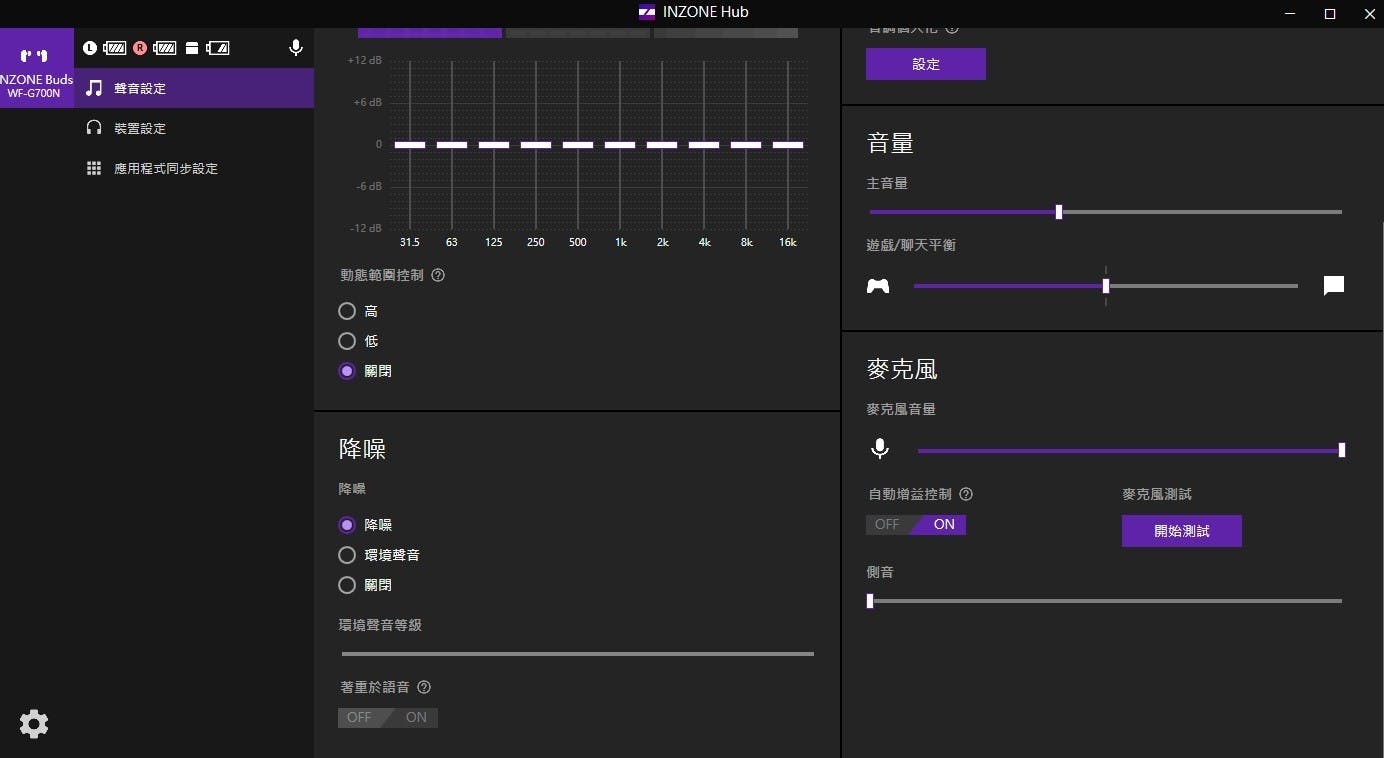Select 關閉 under the 降噪 mode options

click(347, 585)
